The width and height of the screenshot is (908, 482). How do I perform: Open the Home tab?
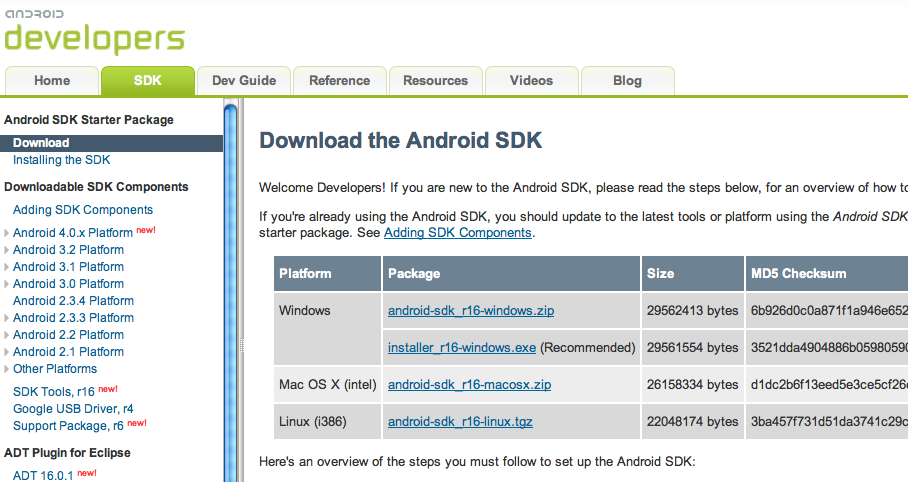pyautogui.click(x=52, y=81)
